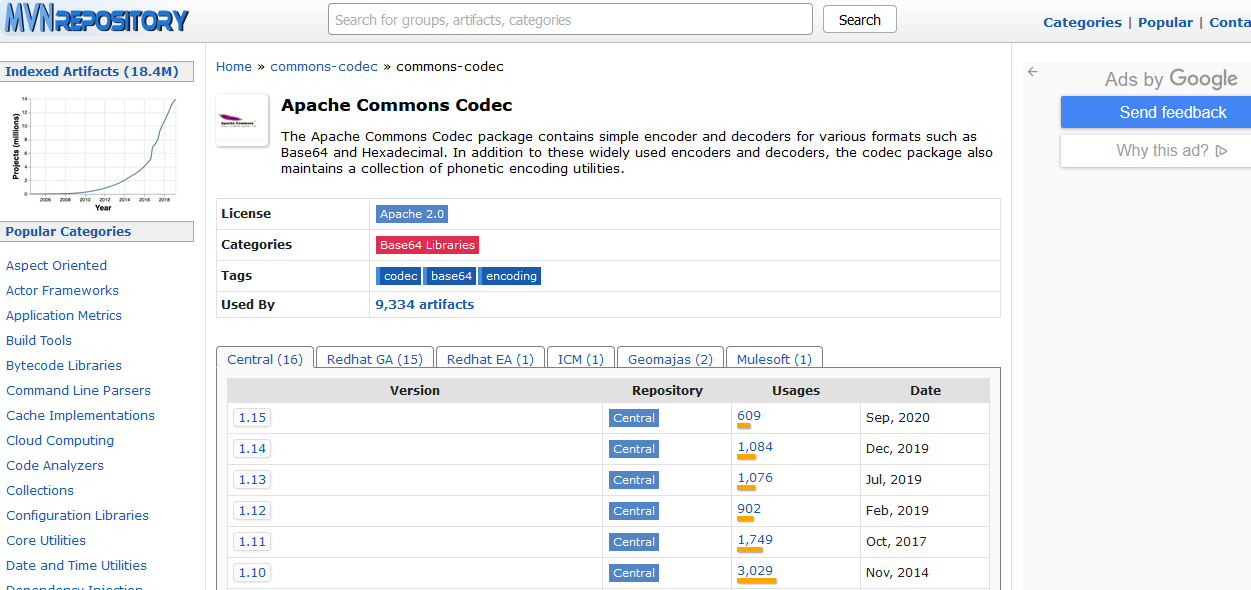Open 1,076 usages link
This screenshot has height=590, width=1251.
click(x=755, y=478)
